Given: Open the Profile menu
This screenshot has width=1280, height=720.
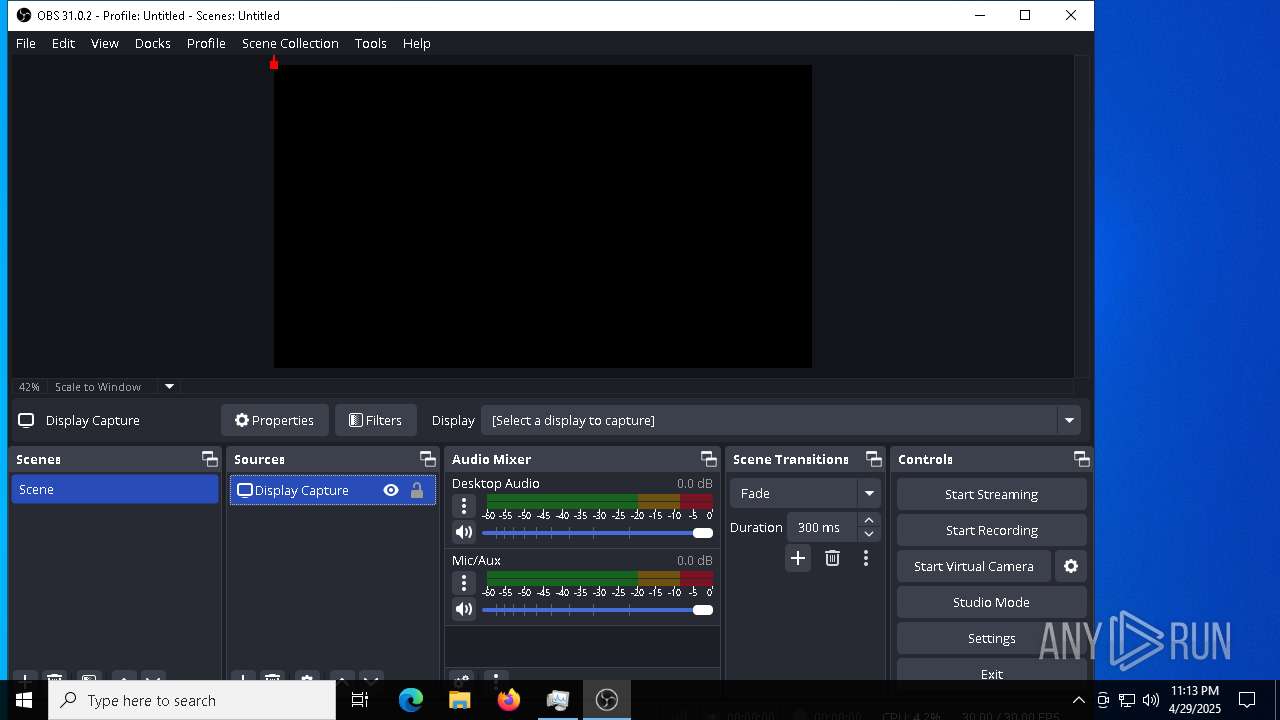Looking at the screenshot, I should point(206,43).
